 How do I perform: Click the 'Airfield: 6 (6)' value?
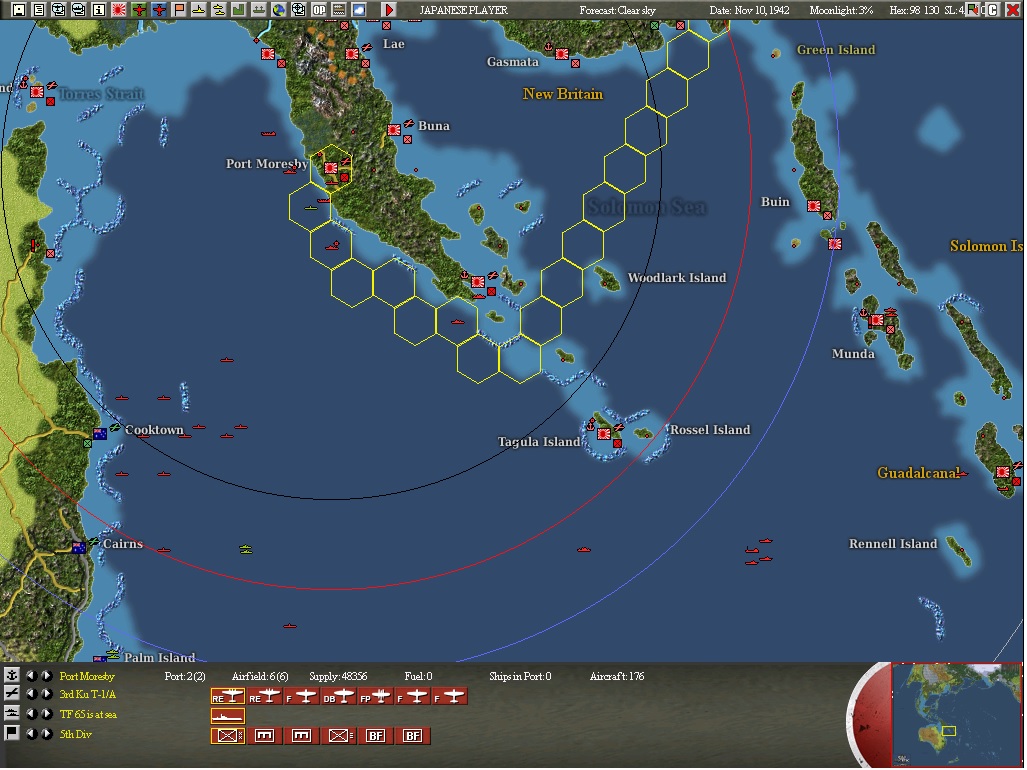click(260, 676)
